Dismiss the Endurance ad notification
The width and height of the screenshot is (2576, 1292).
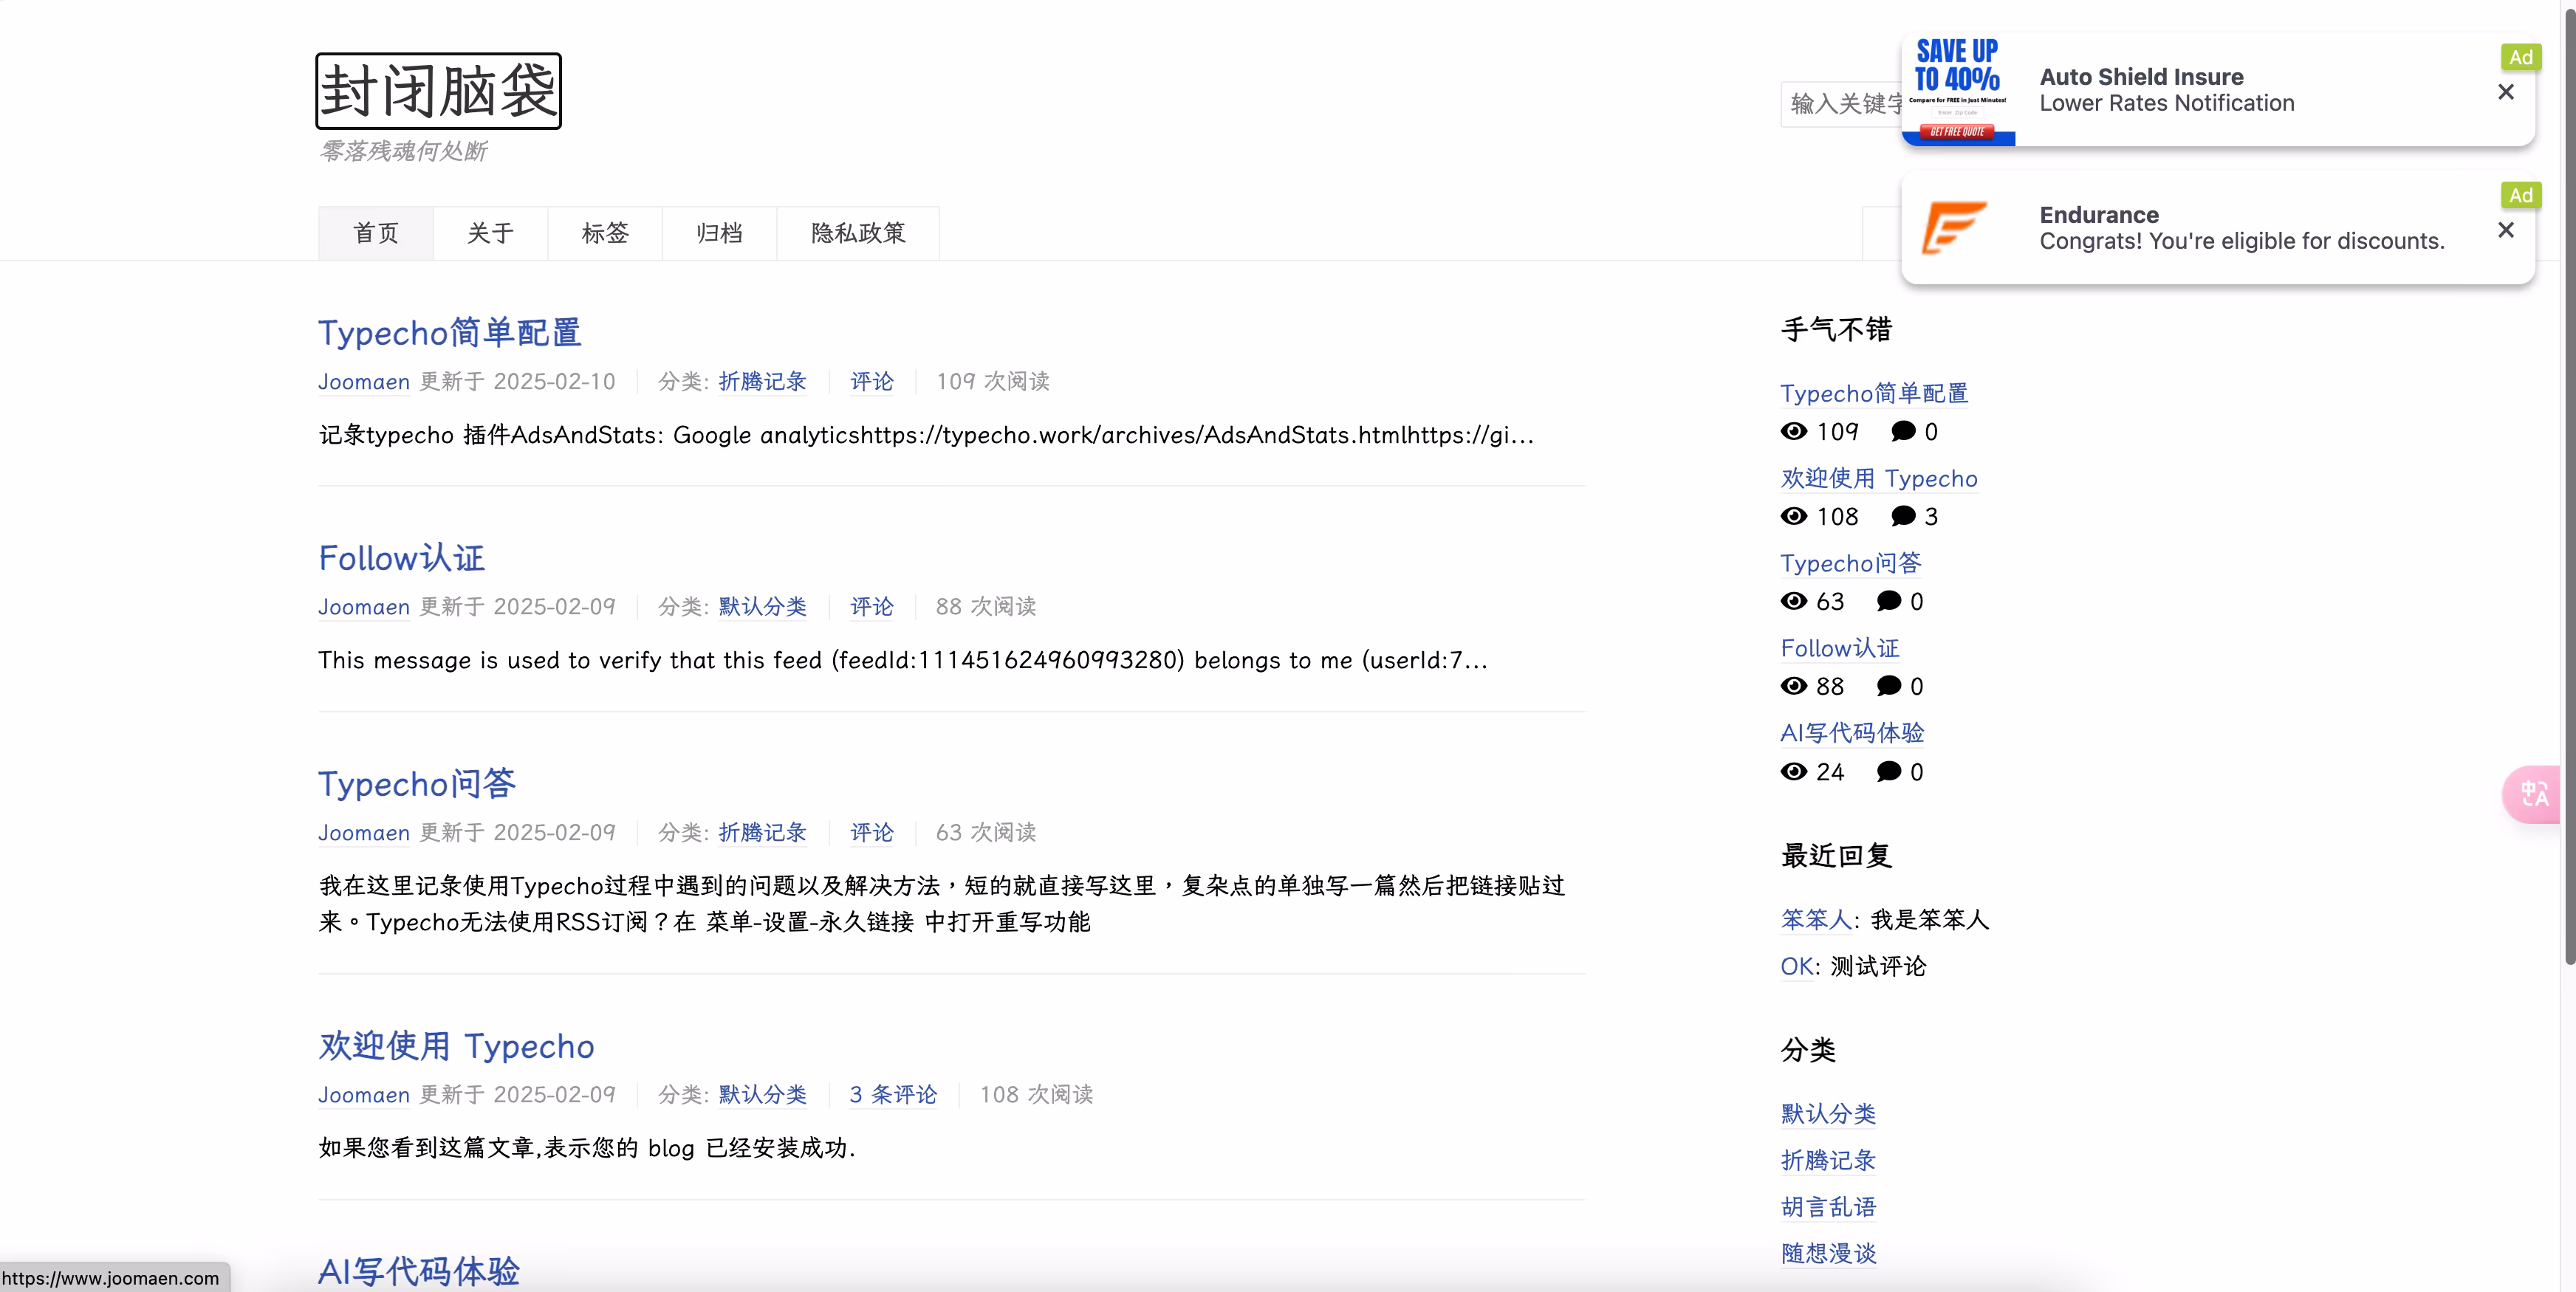click(x=2505, y=230)
